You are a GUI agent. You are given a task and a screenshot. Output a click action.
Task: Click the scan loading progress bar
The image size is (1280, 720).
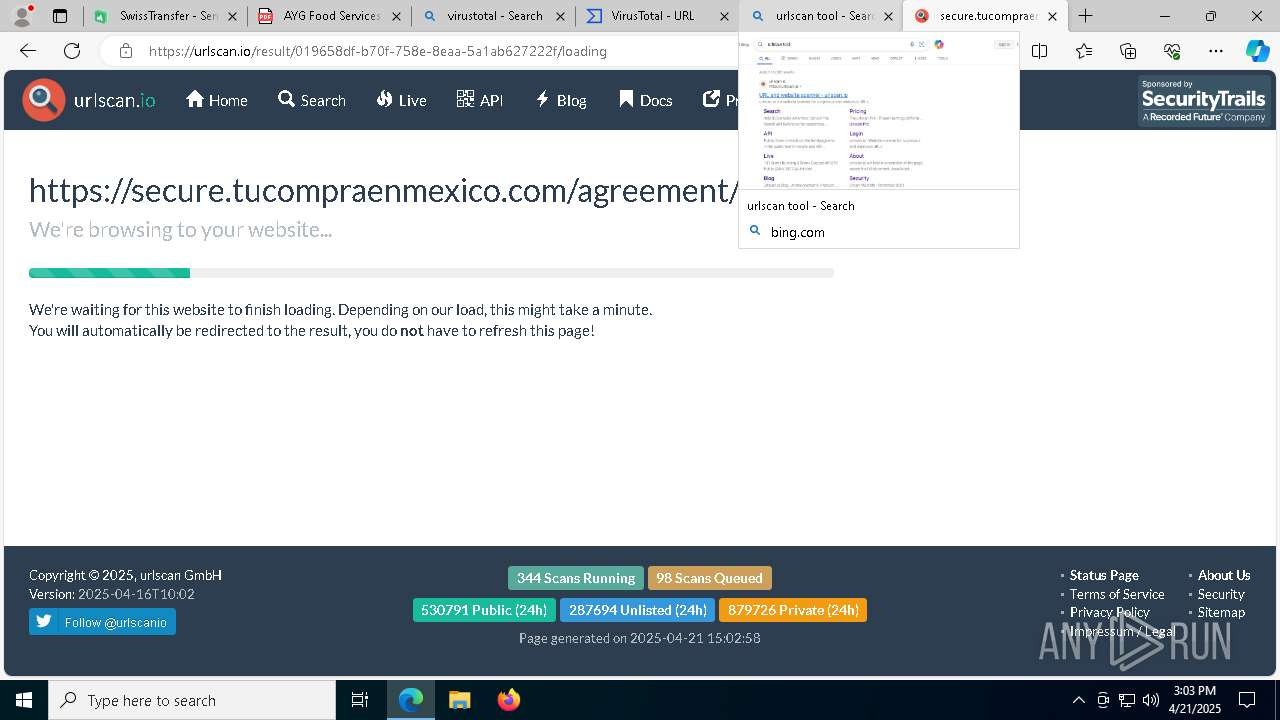(431, 273)
